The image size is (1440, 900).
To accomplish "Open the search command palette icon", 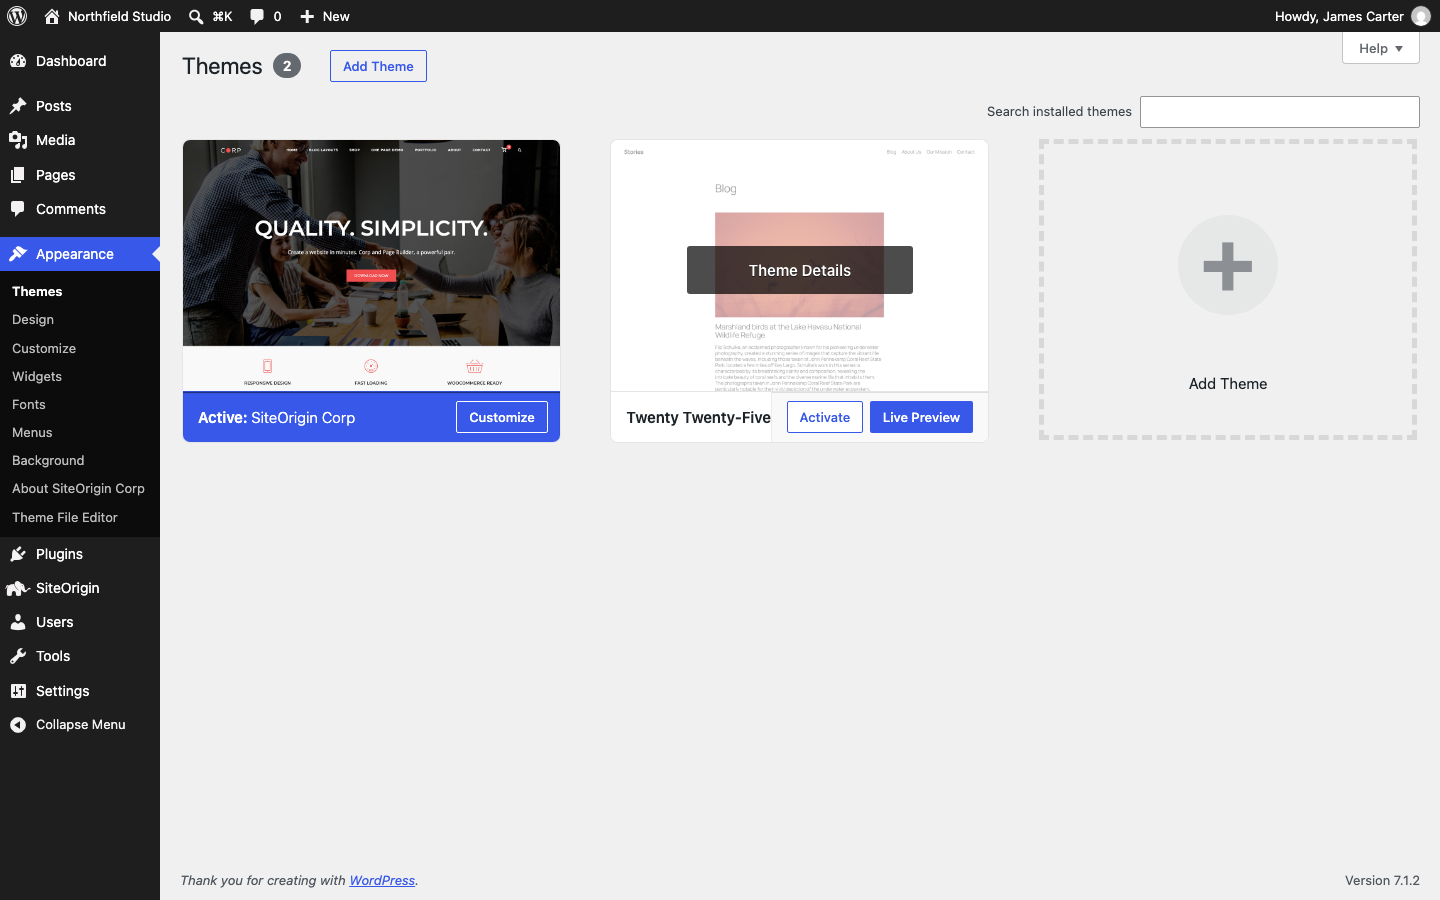I will pos(196,16).
